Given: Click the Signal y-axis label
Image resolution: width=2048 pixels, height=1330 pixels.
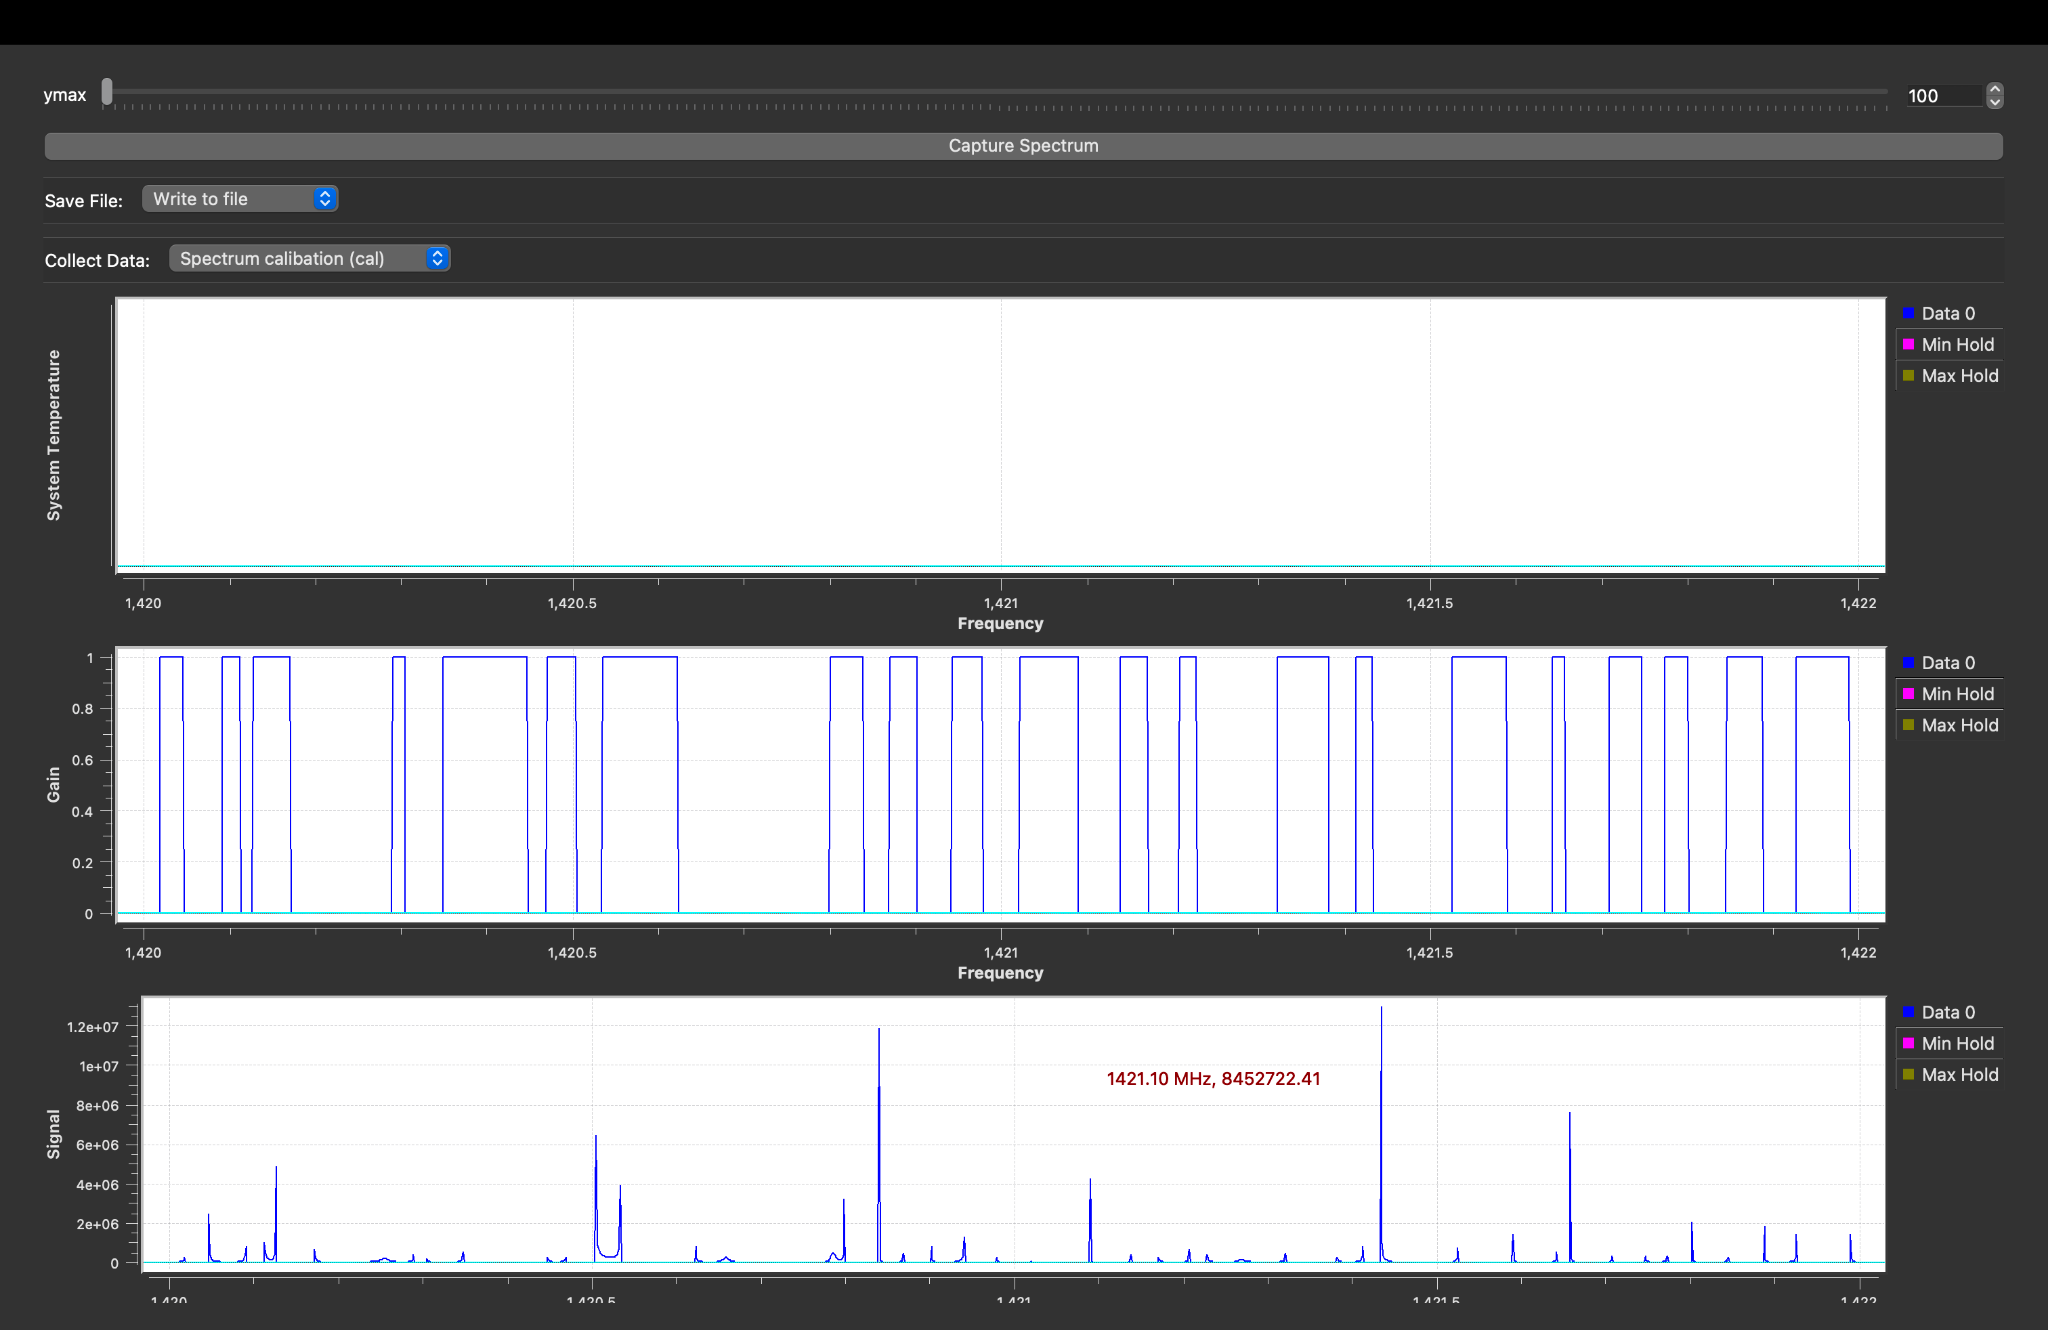Looking at the screenshot, I should pyautogui.click(x=54, y=1134).
